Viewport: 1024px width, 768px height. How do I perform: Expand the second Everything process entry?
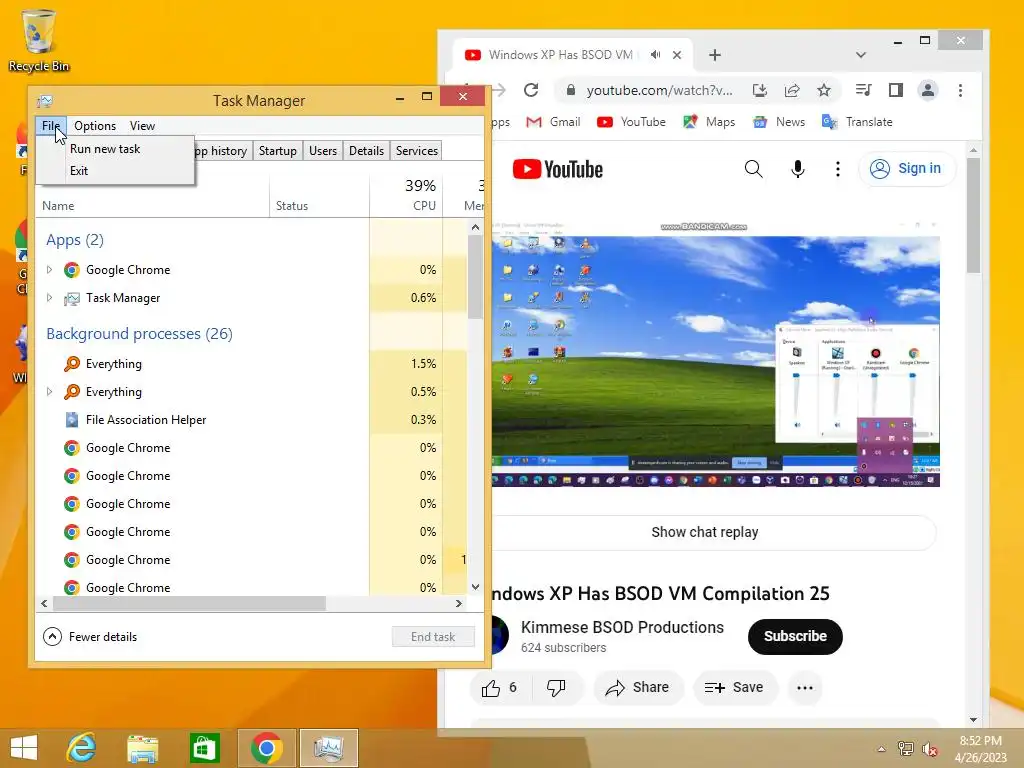[49, 392]
